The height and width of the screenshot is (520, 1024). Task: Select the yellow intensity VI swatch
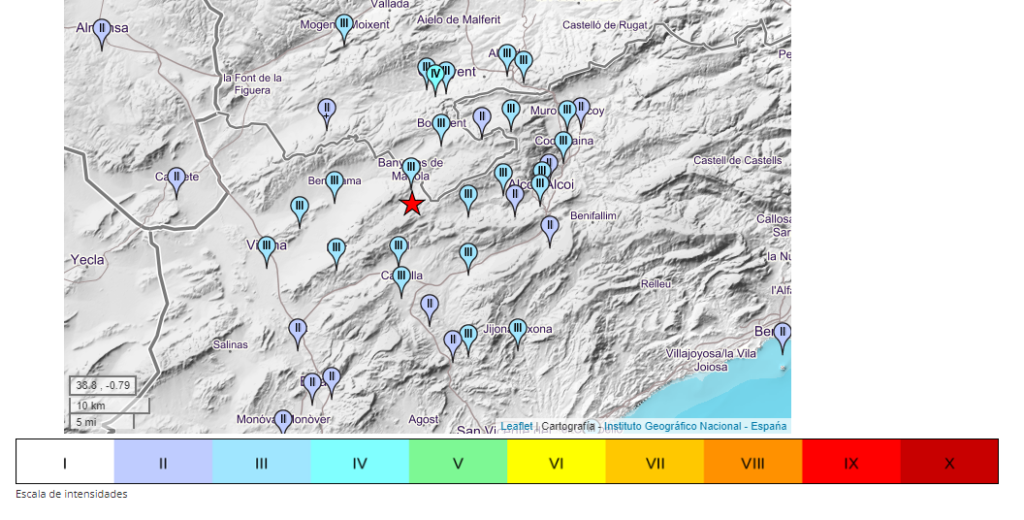556,463
